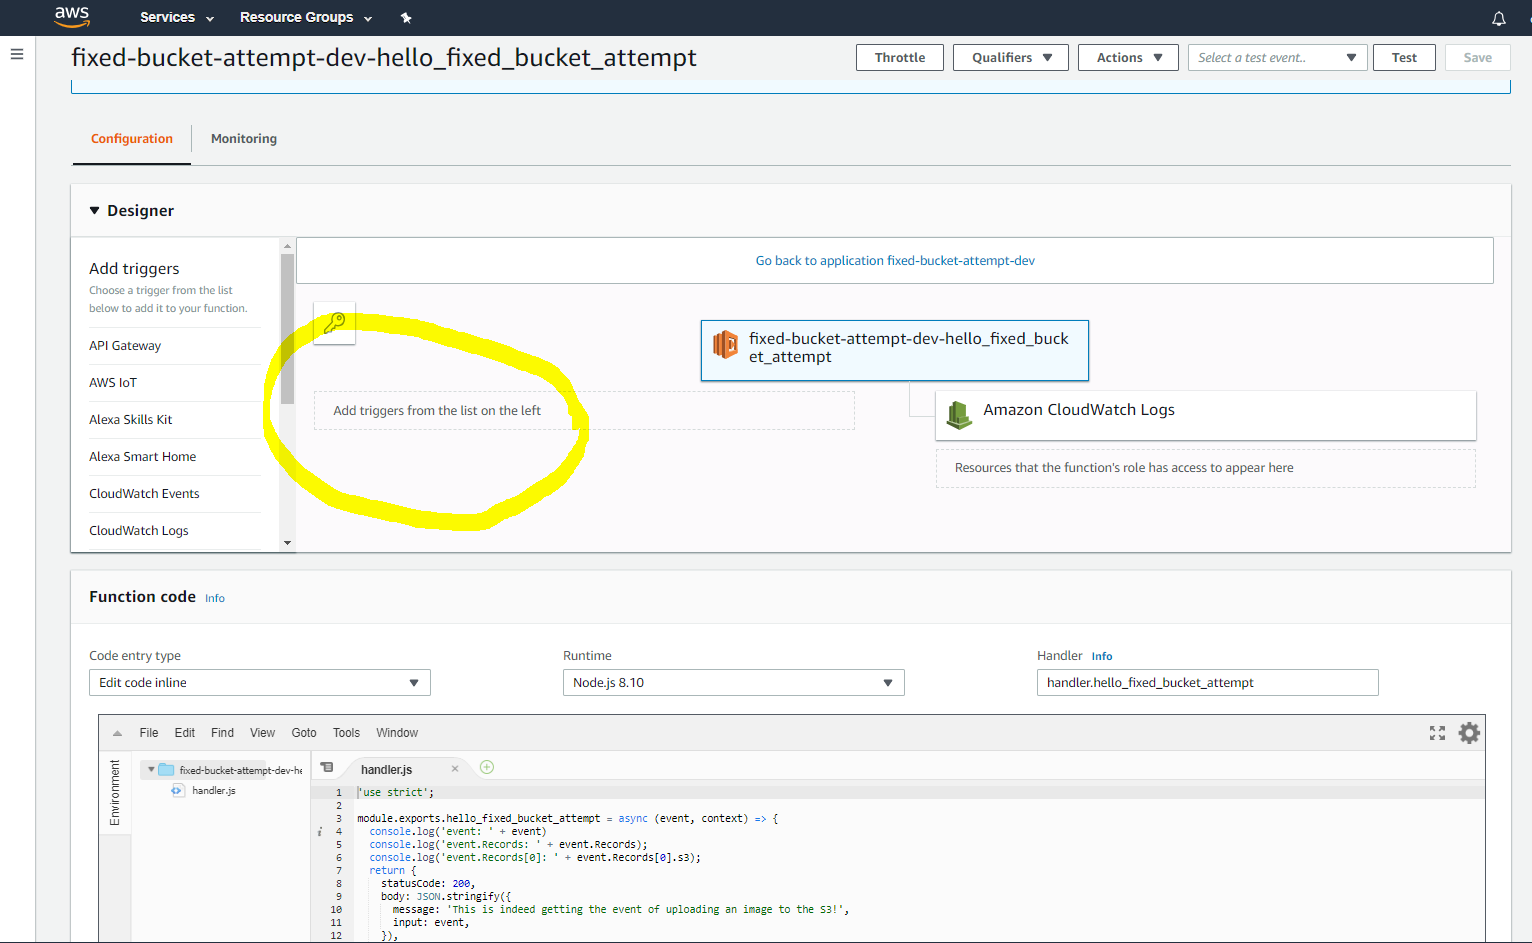Image resolution: width=1532 pixels, height=943 pixels.
Task: Click the Lambda function icon in designer
Action: (725, 345)
